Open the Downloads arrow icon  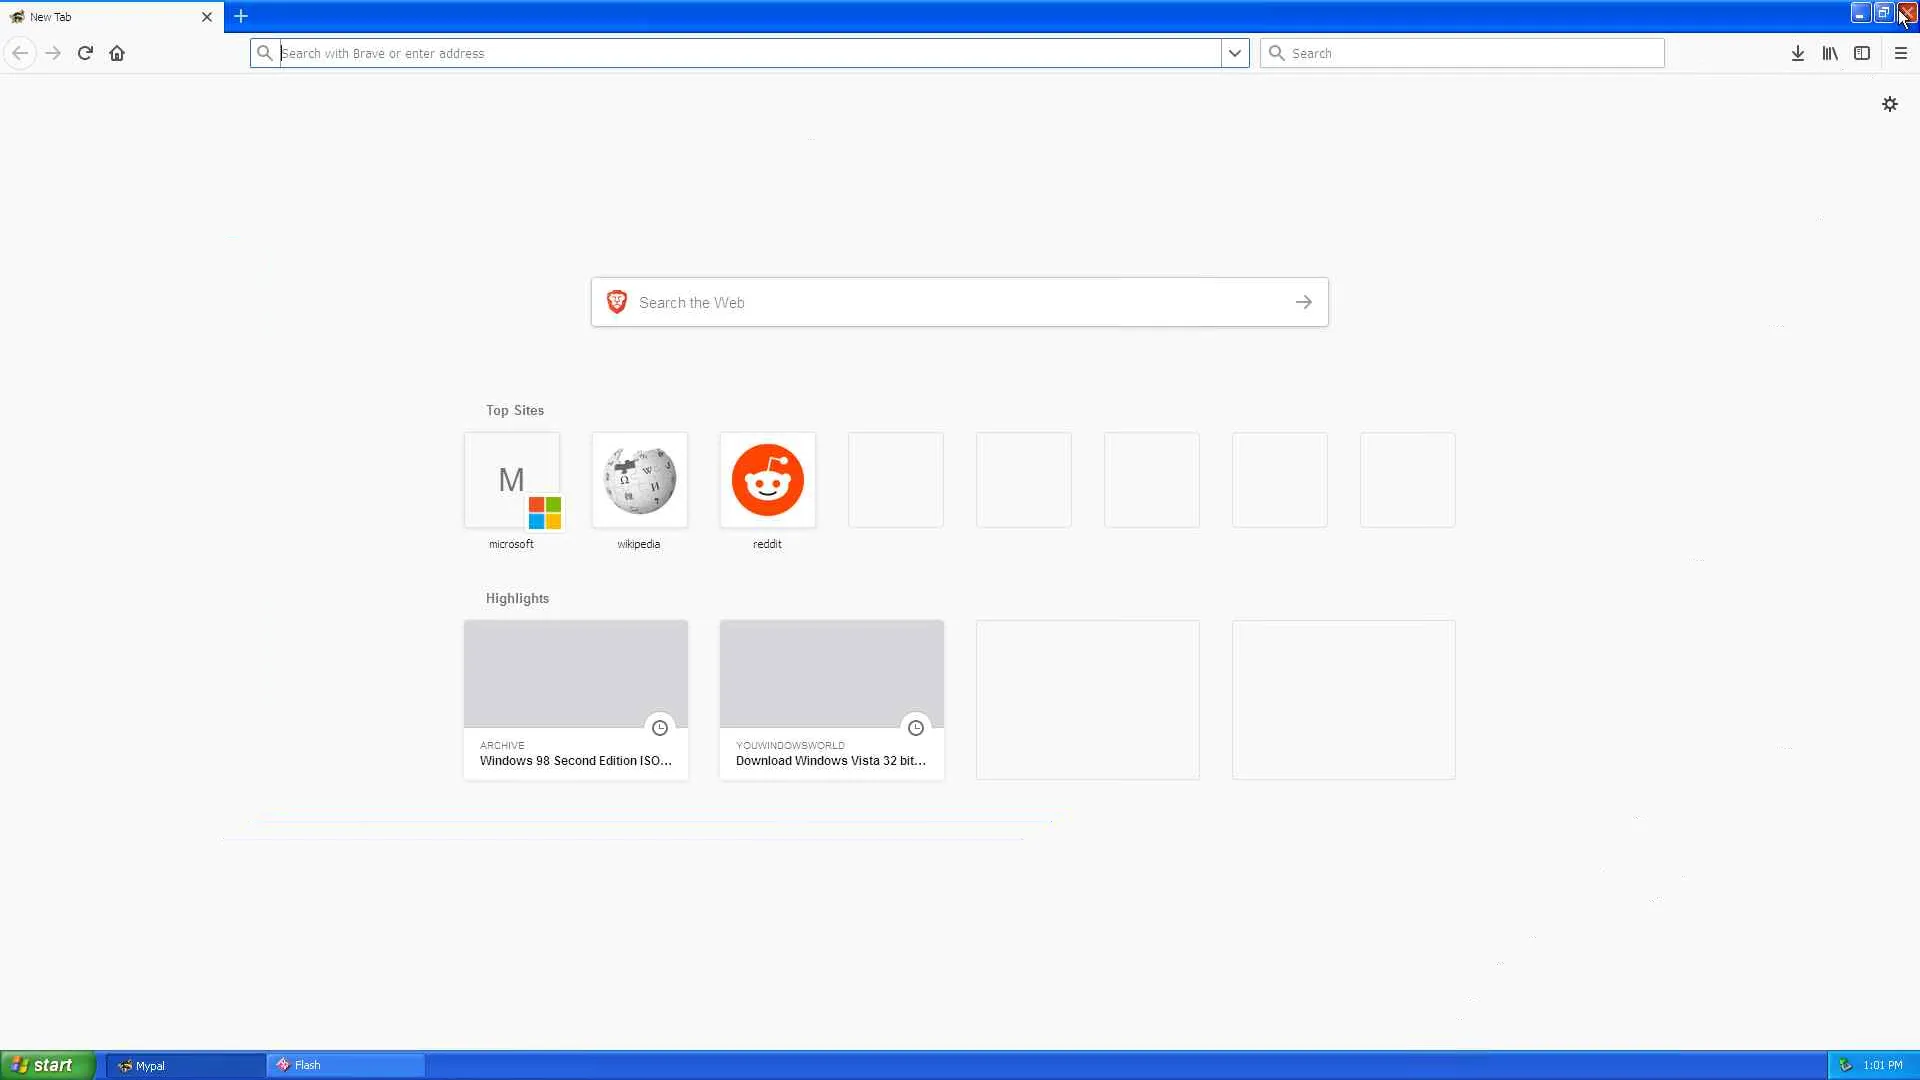pyautogui.click(x=1797, y=53)
